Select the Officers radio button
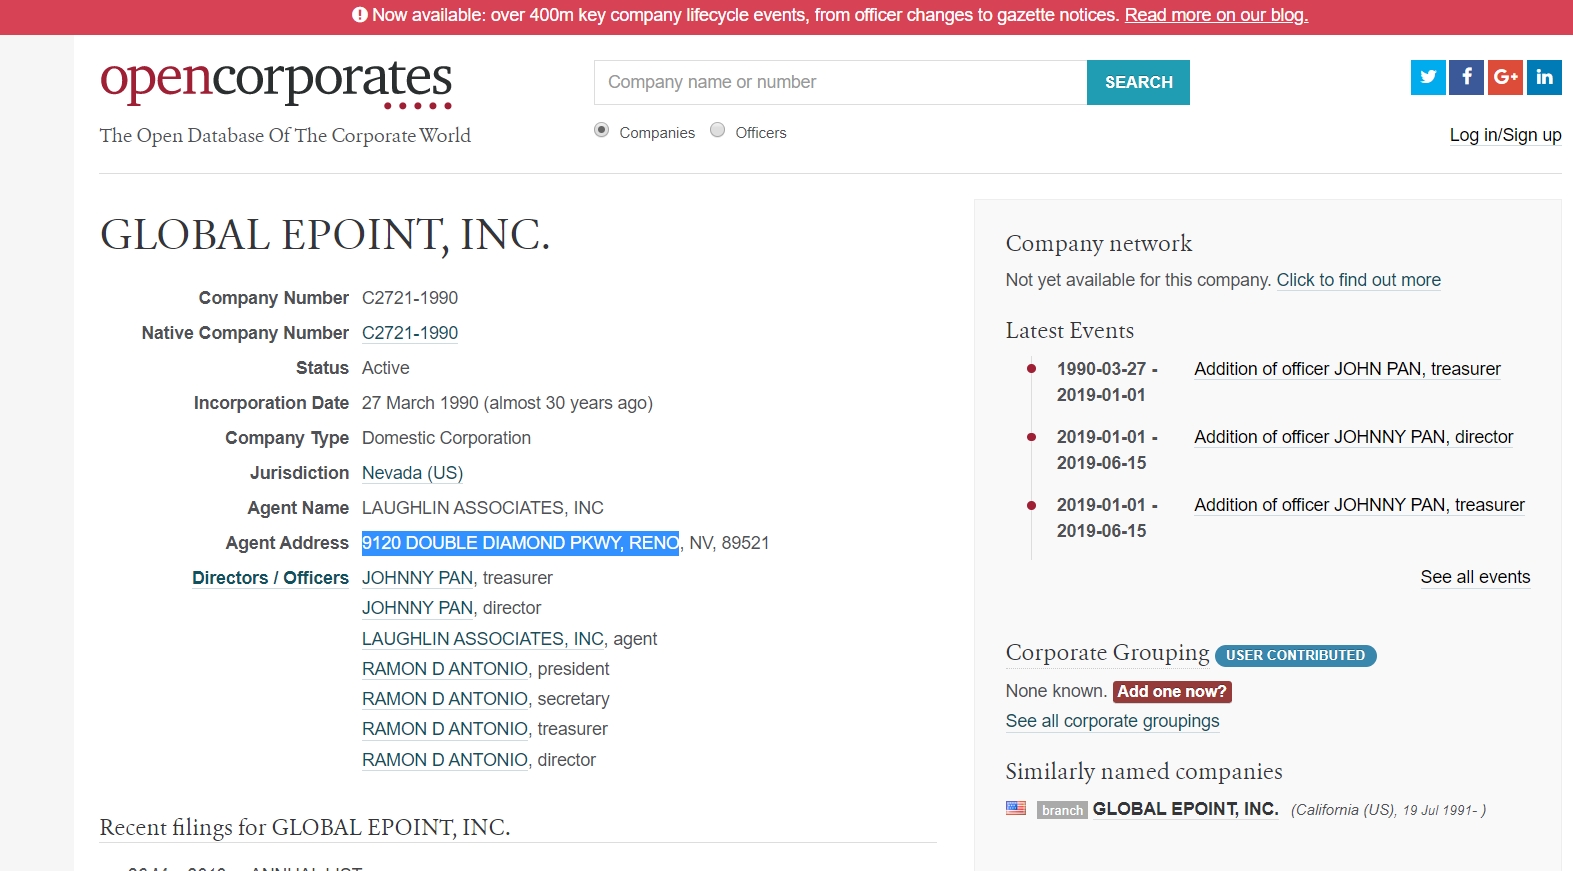 718,130
